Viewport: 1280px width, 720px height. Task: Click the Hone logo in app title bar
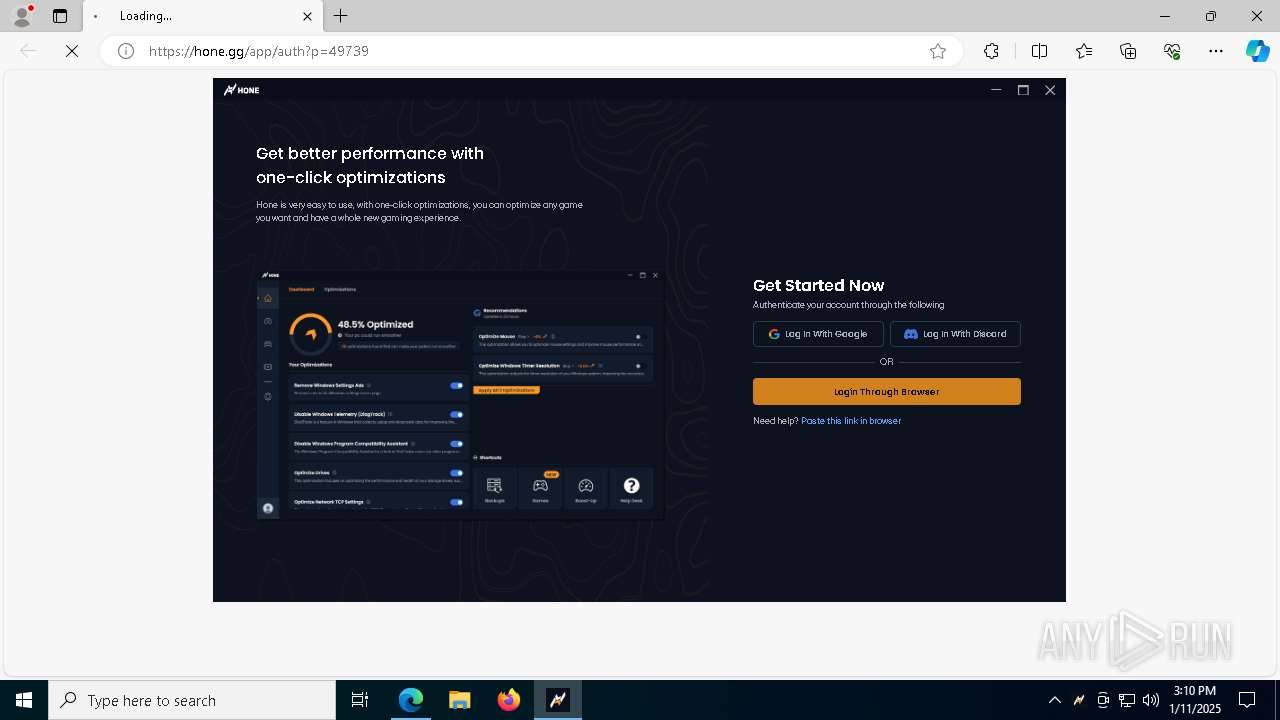pyautogui.click(x=241, y=90)
